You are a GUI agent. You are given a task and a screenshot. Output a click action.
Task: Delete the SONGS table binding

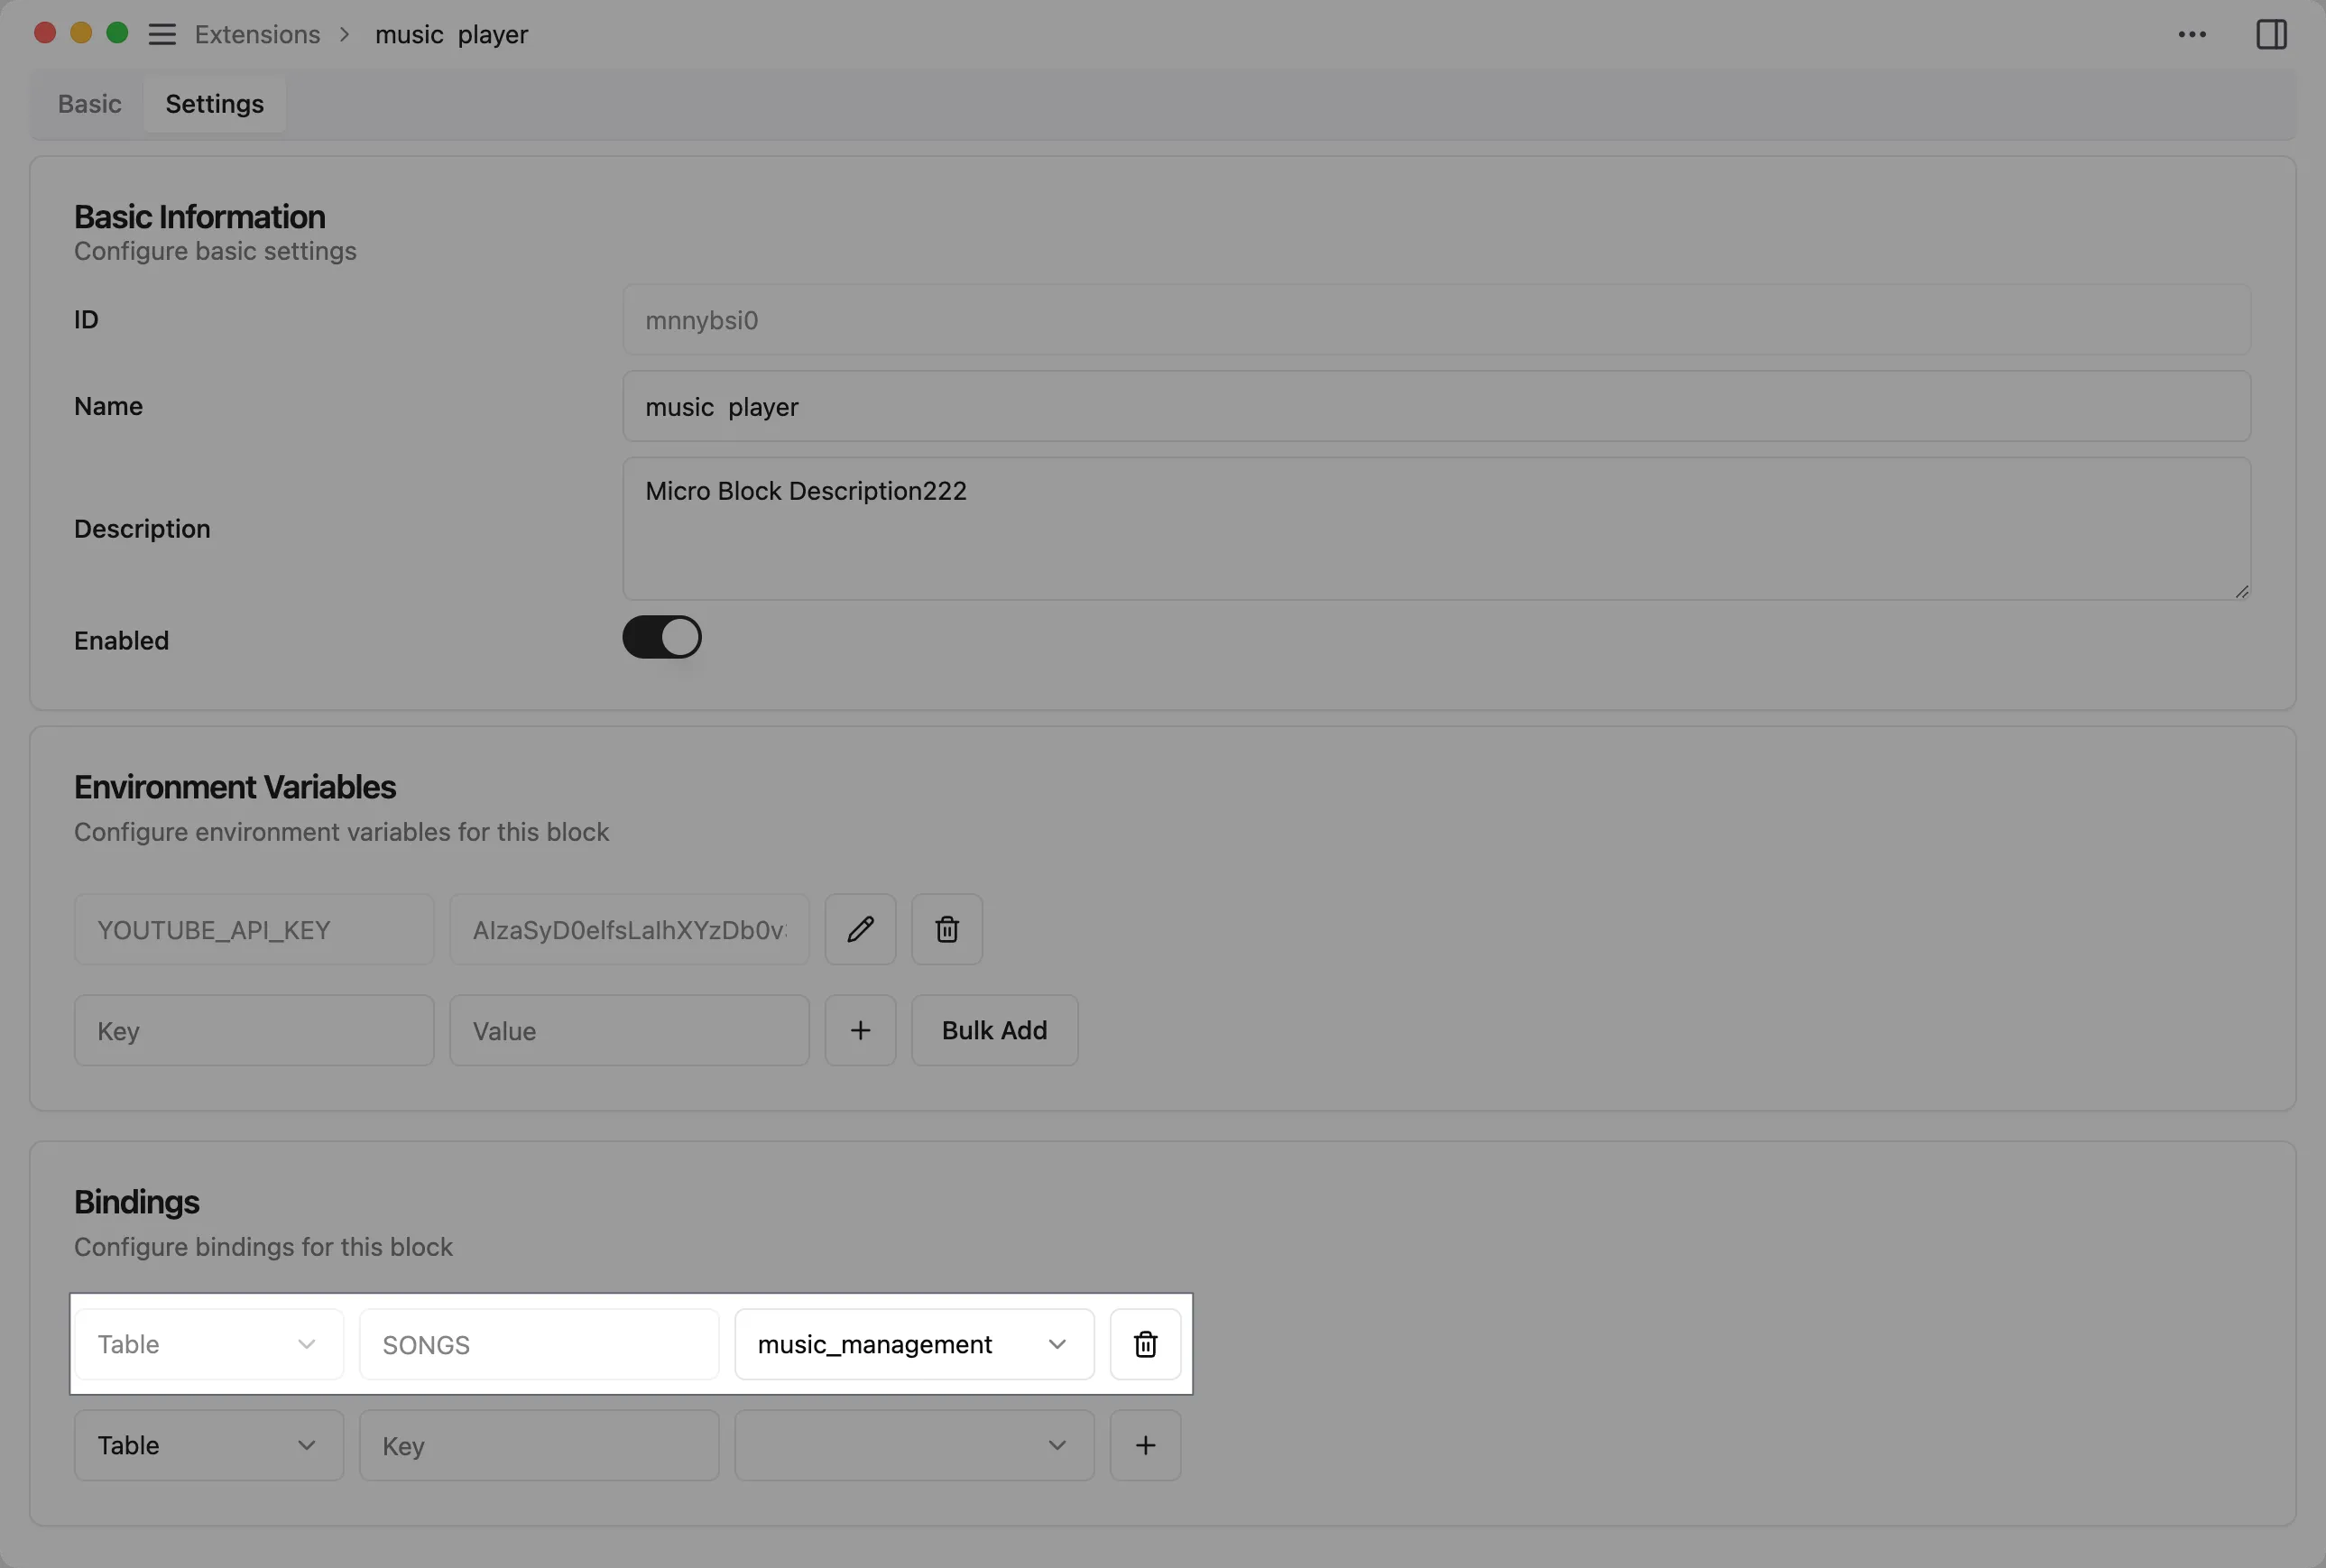click(1145, 1344)
